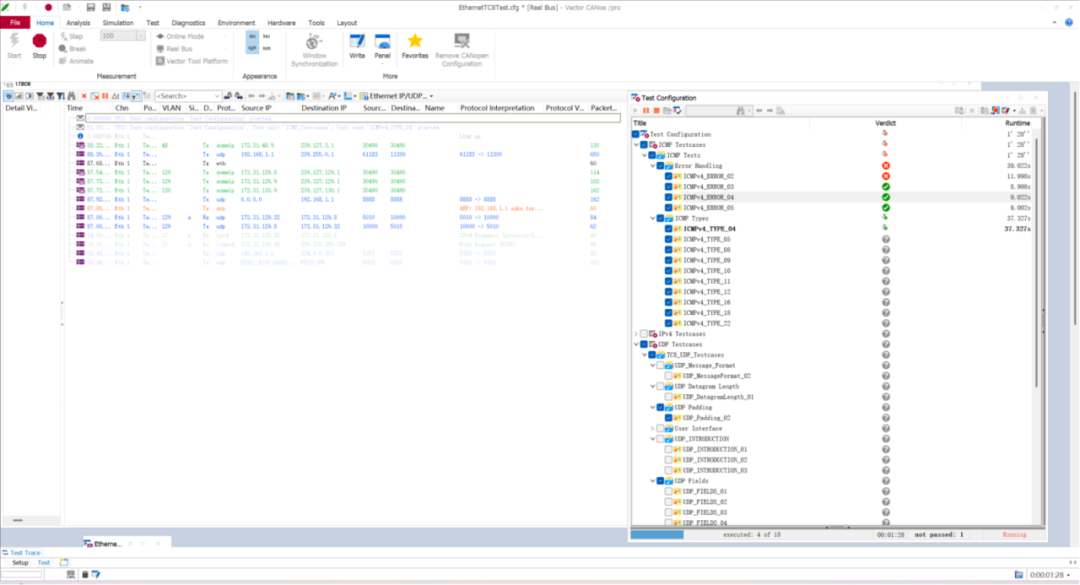Clear the Trace window with red X icon
The height and width of the screenshot is (585, 1080).
[x=84, y=96]
